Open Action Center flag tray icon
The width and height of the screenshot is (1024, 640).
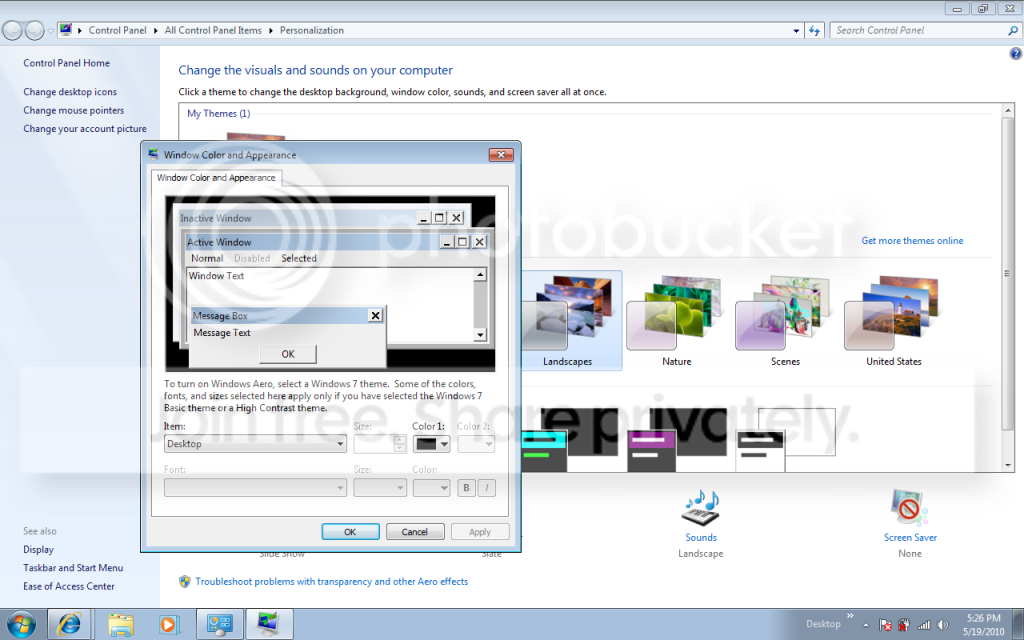click(886, 625)
